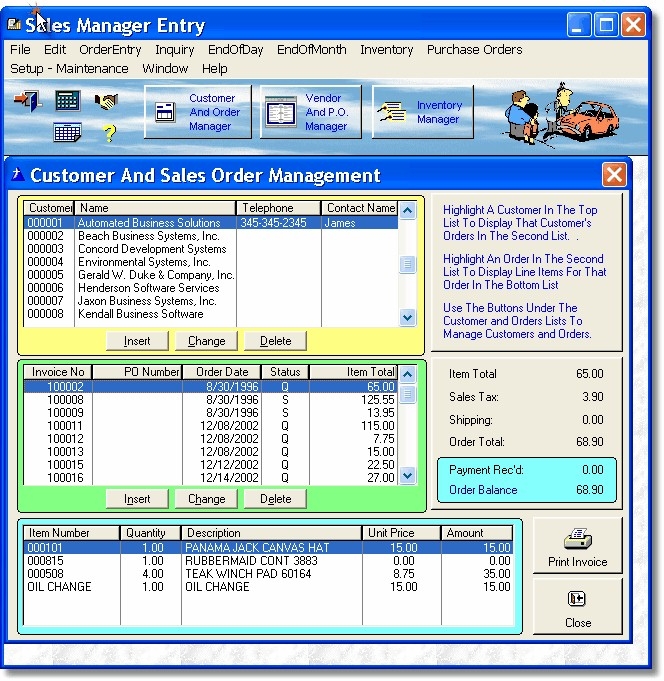Select line item RUBBERMAID CONT 3883
This screenshot has width=664, height=681.
click(268, 561)
